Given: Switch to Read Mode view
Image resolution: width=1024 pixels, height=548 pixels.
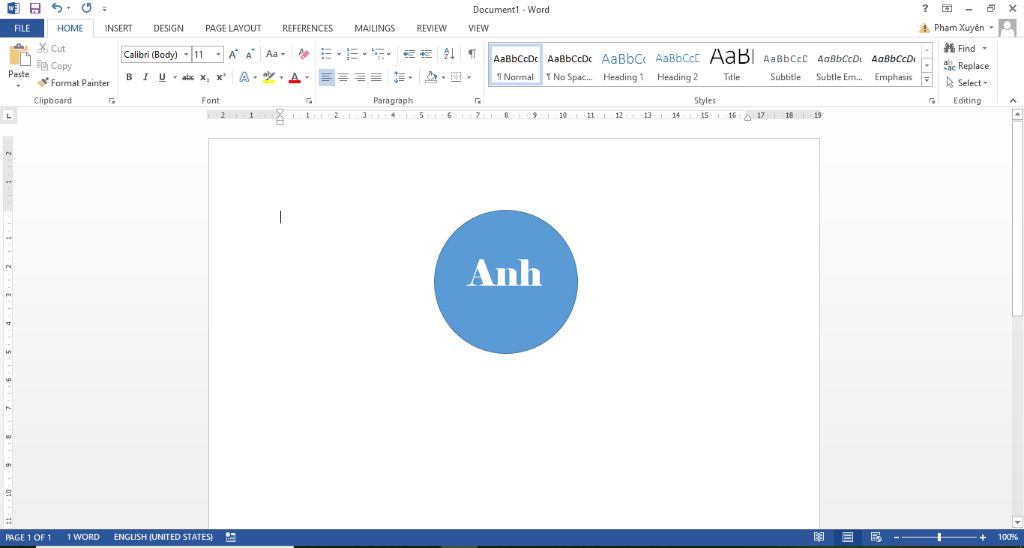Looking at the screenshot, I should [819, 537].
